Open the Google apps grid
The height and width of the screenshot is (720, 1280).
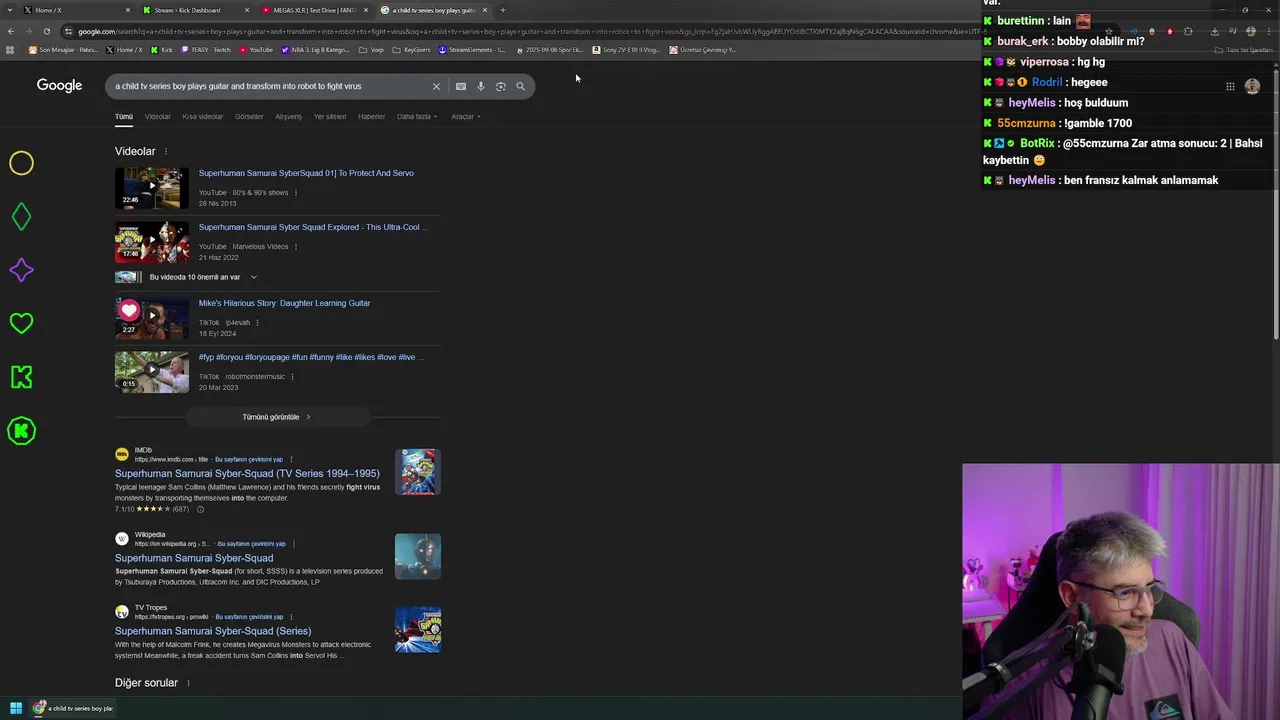[1230, 86]
